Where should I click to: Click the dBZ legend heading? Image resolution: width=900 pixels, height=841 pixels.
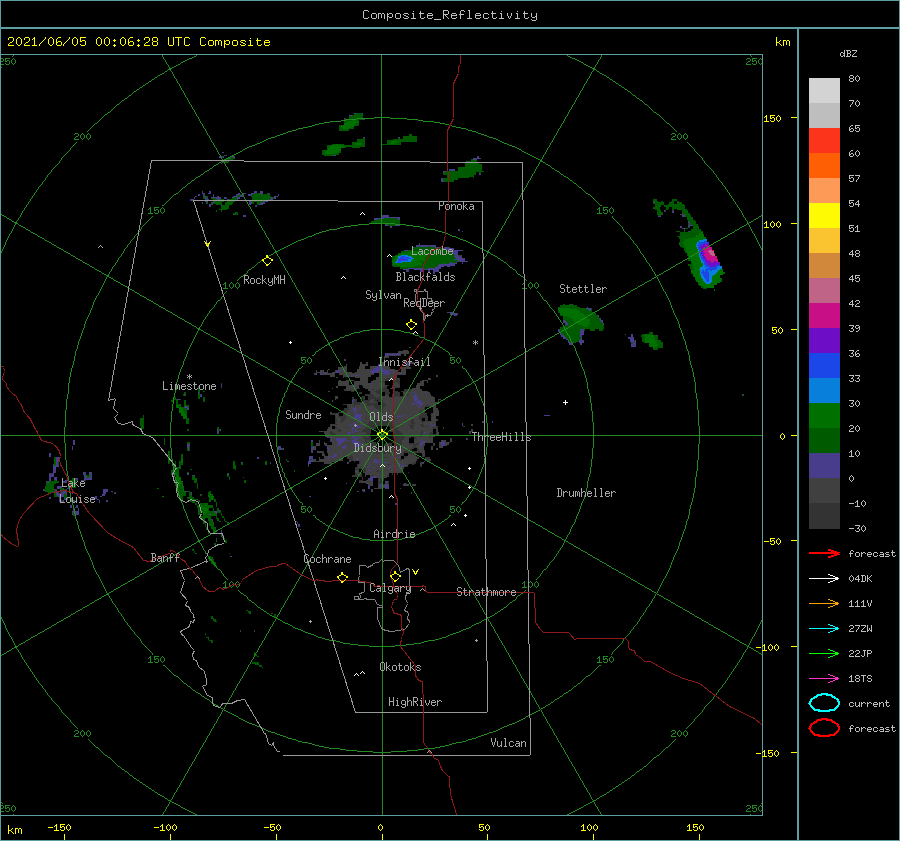(x=848, y=53)
